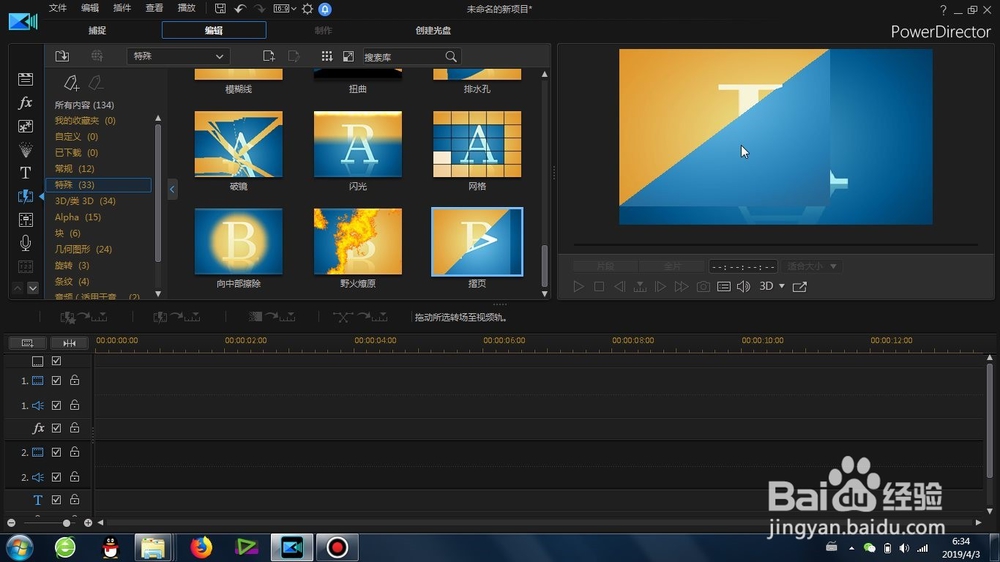The width and height of the screenshot is (1000, 562).
Task: Select the 所有内容 (134) category
Action: (84, 105)
